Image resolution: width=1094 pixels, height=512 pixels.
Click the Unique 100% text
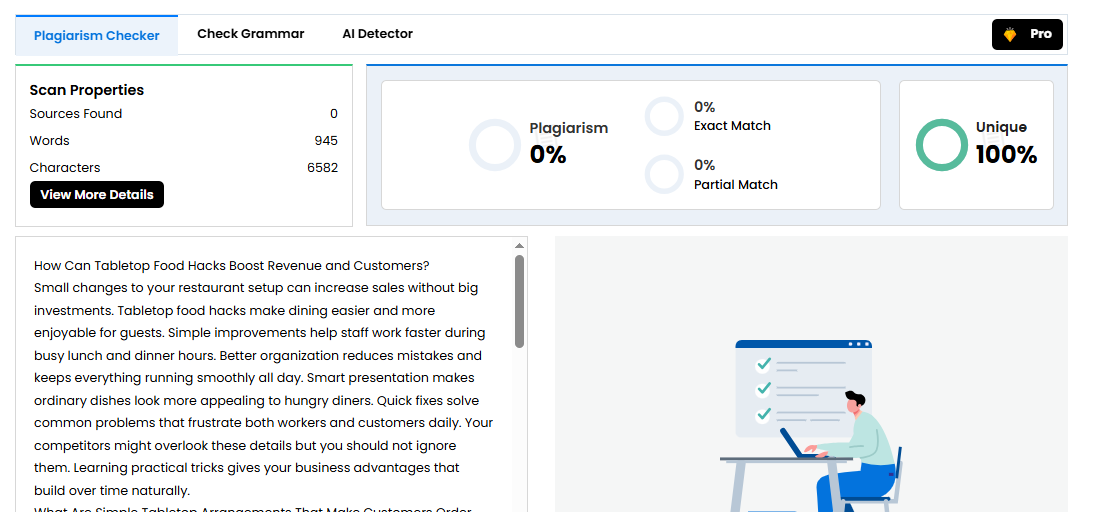click(1005, 144)
